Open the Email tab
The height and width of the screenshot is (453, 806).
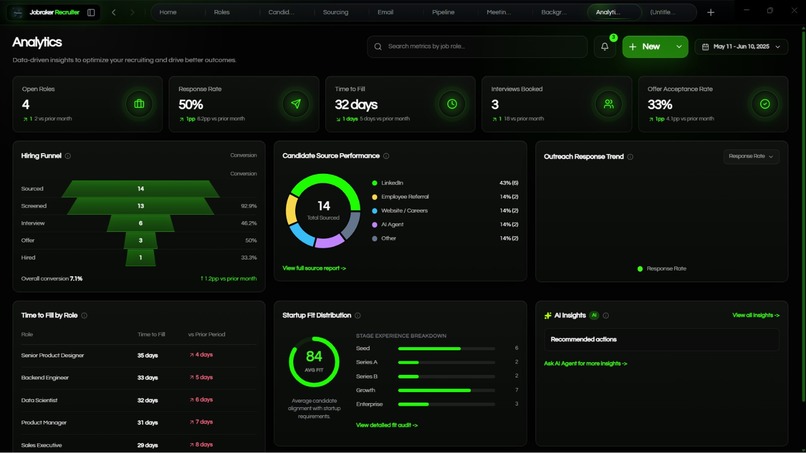click(386, 12)
